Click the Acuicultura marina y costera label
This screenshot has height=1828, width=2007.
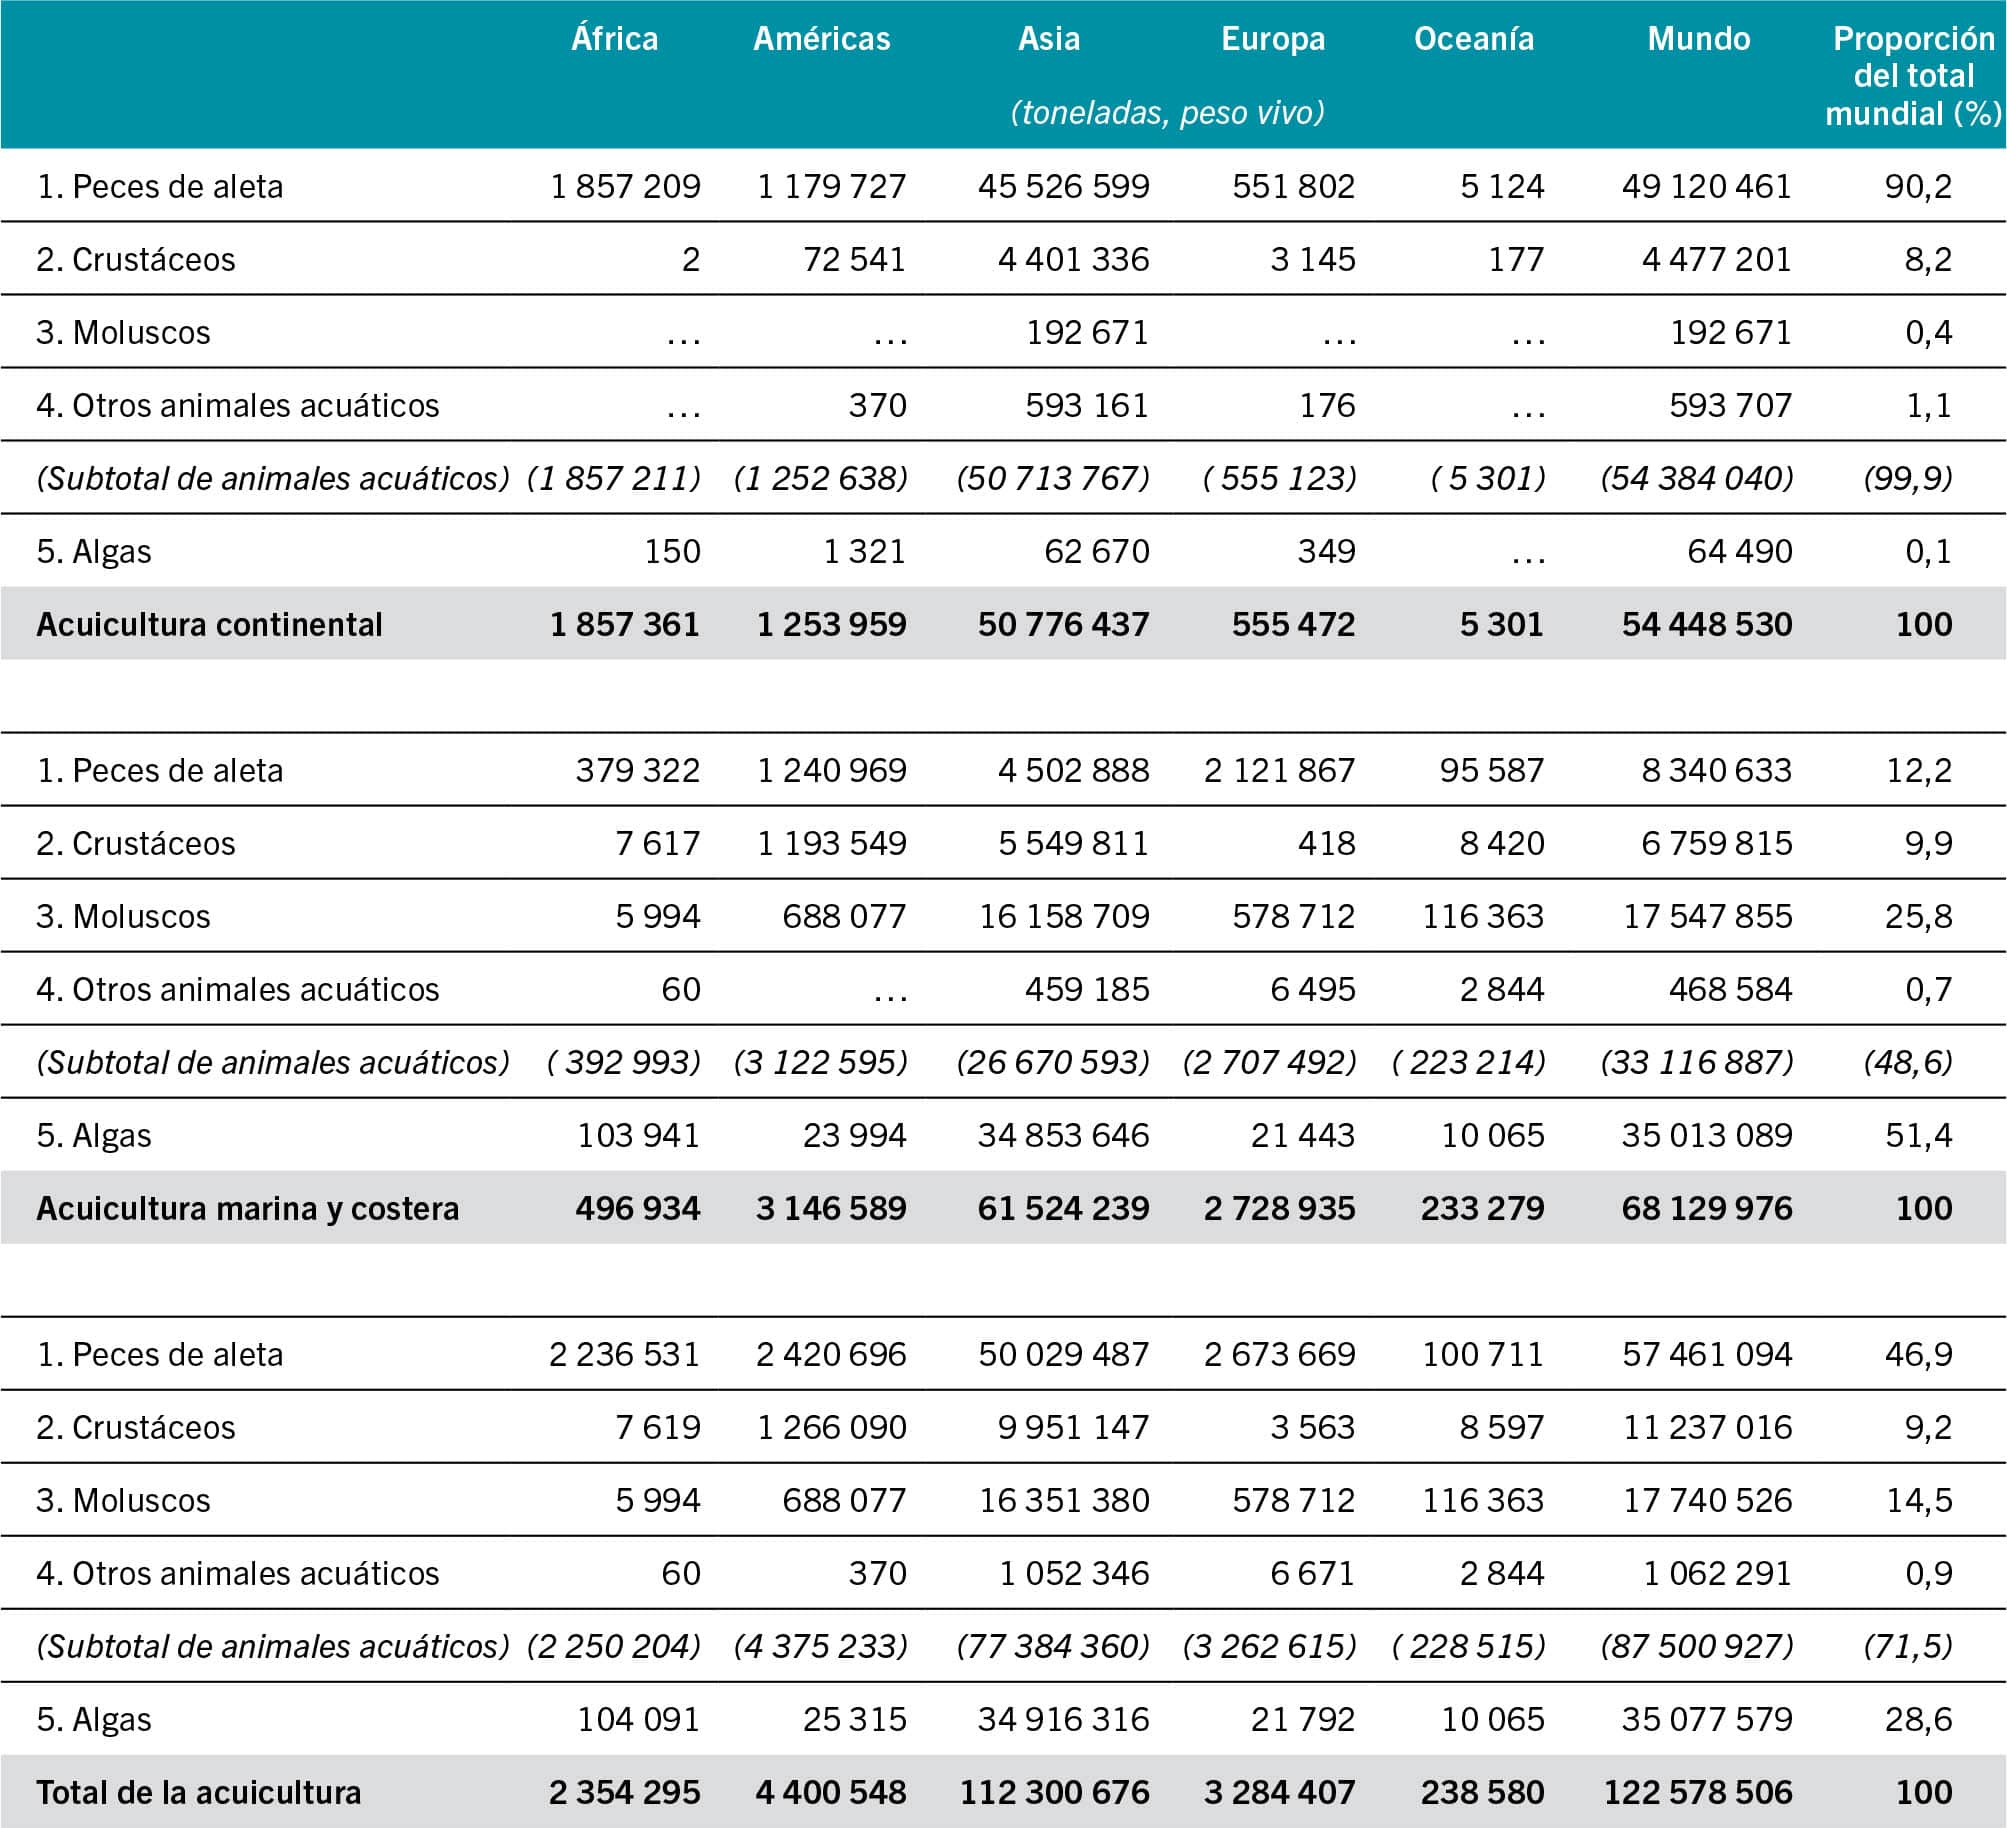(247, 1209)
